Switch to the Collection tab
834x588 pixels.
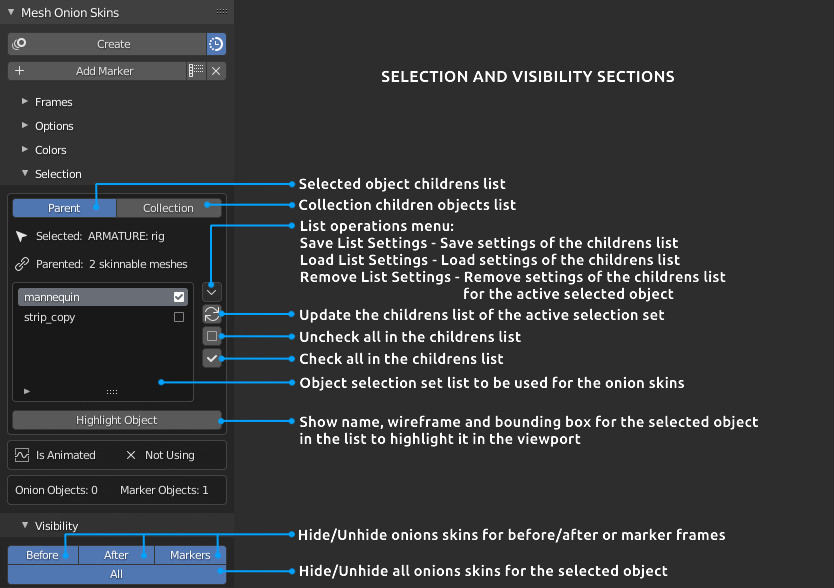point(168,208)
